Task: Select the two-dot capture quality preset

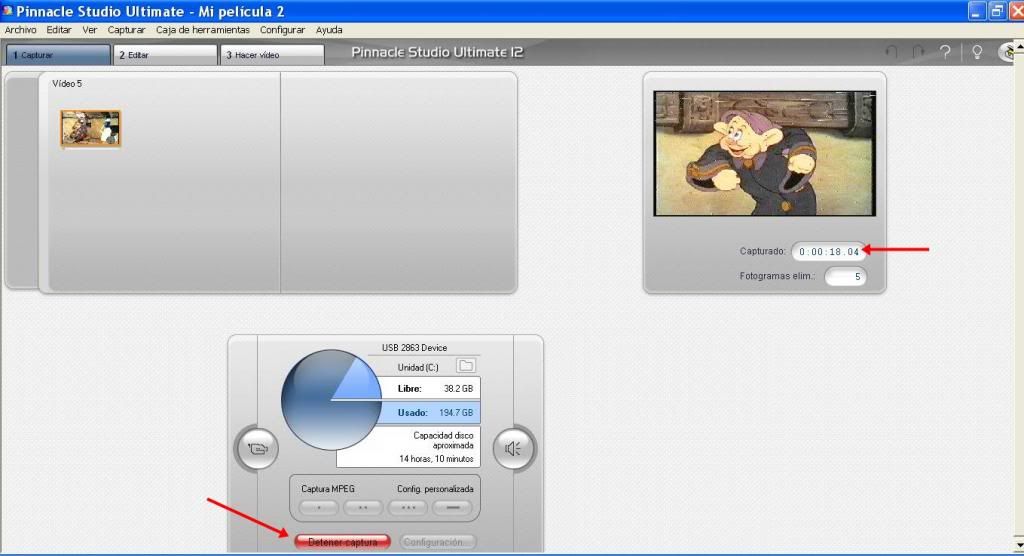Action: [x=362, y=507]
